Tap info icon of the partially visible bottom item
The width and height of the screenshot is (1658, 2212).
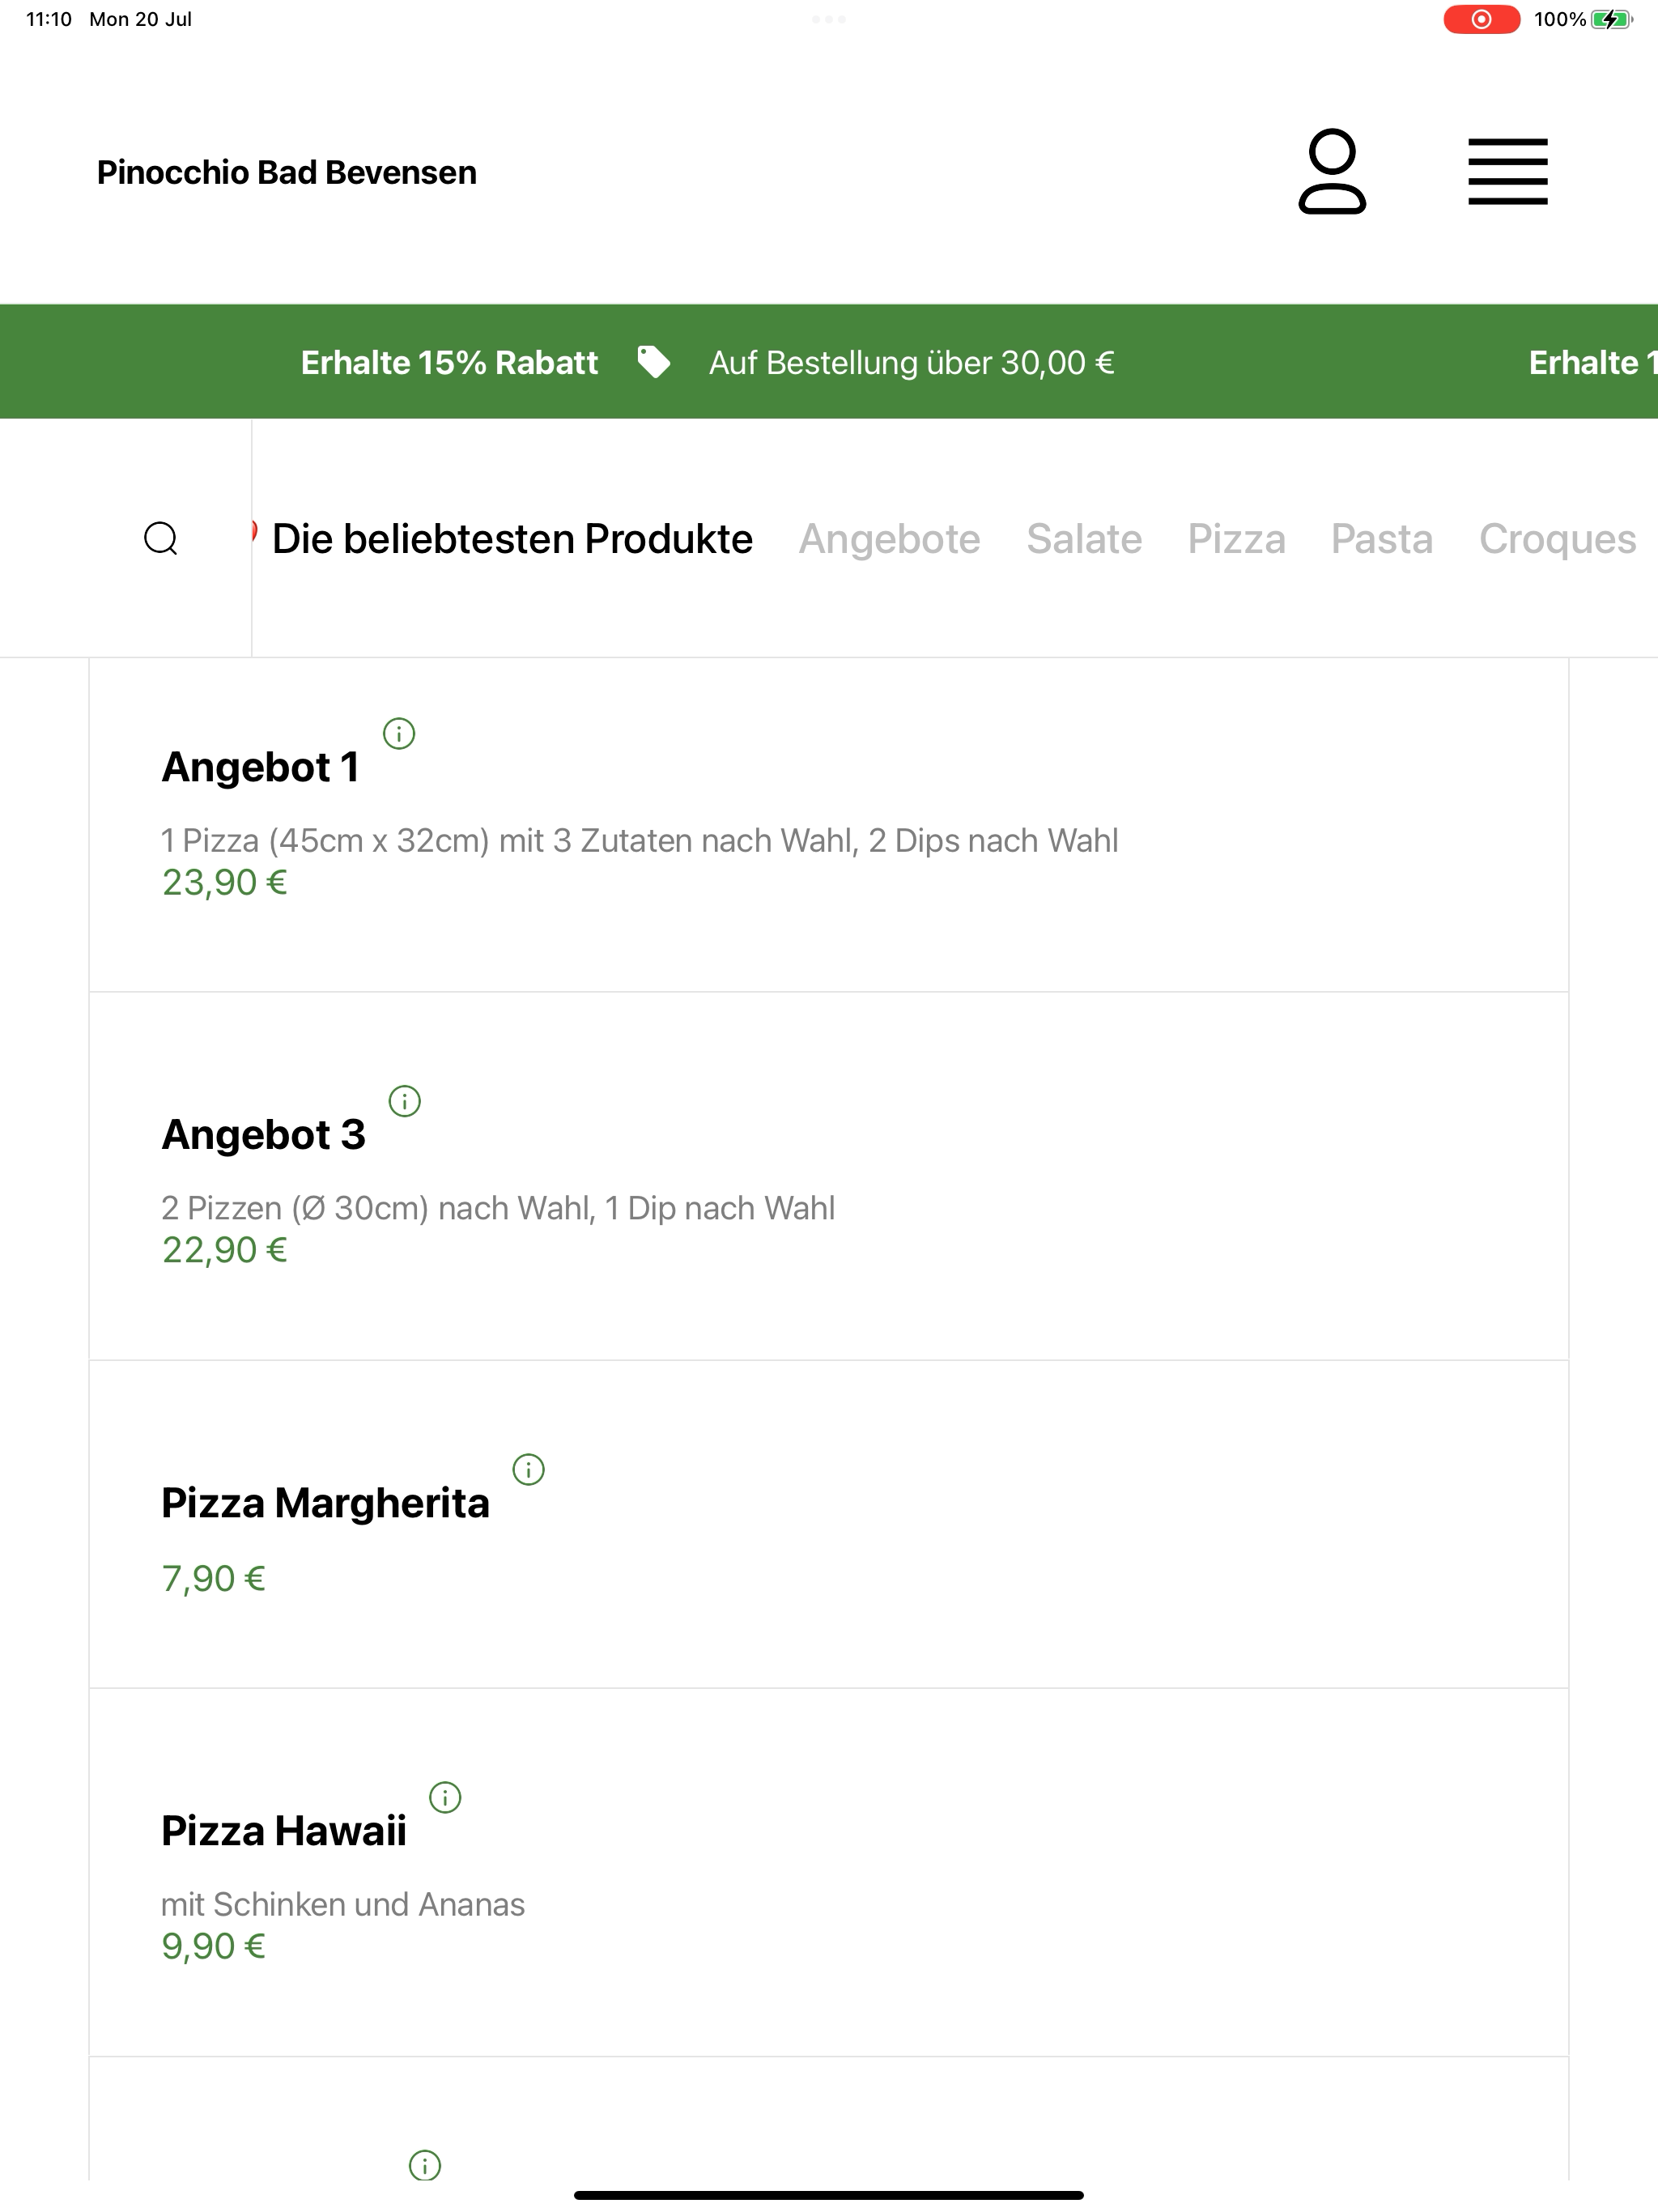[425, 2165]
